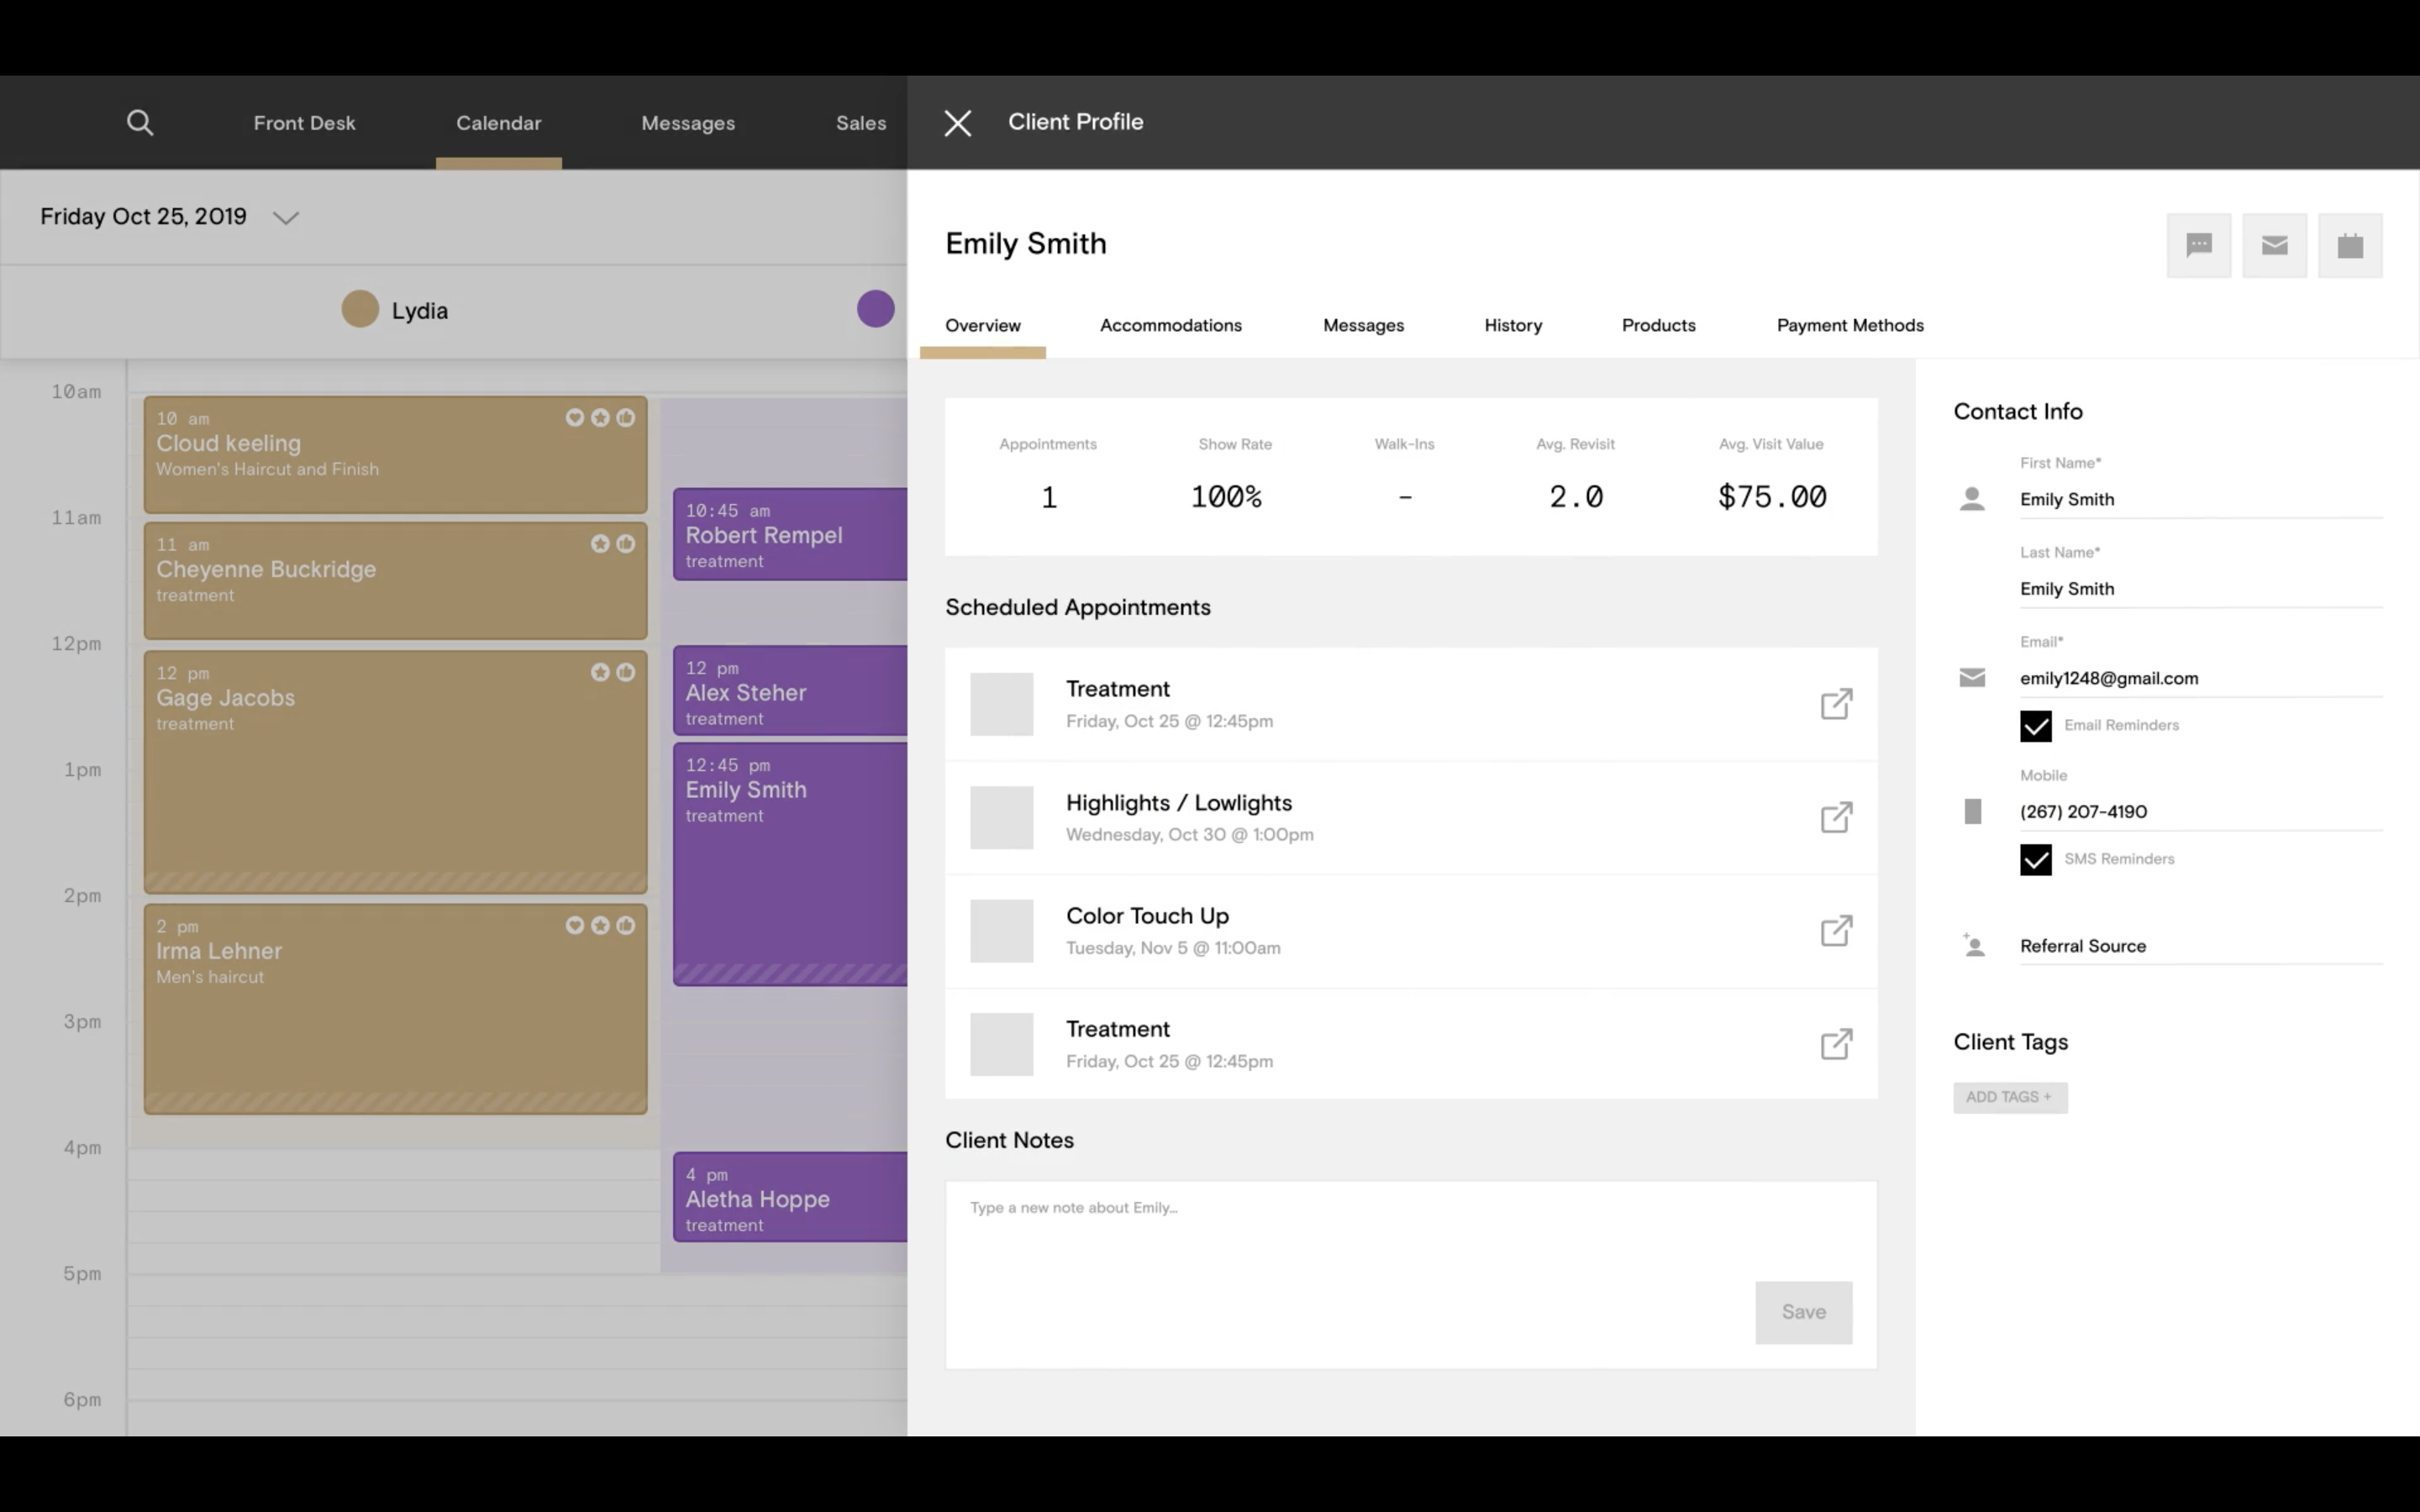This screenshot has height=1512, width=2420.
Task: Uncheck the SMS Reminders checkbox
Action: [2035, 860]
